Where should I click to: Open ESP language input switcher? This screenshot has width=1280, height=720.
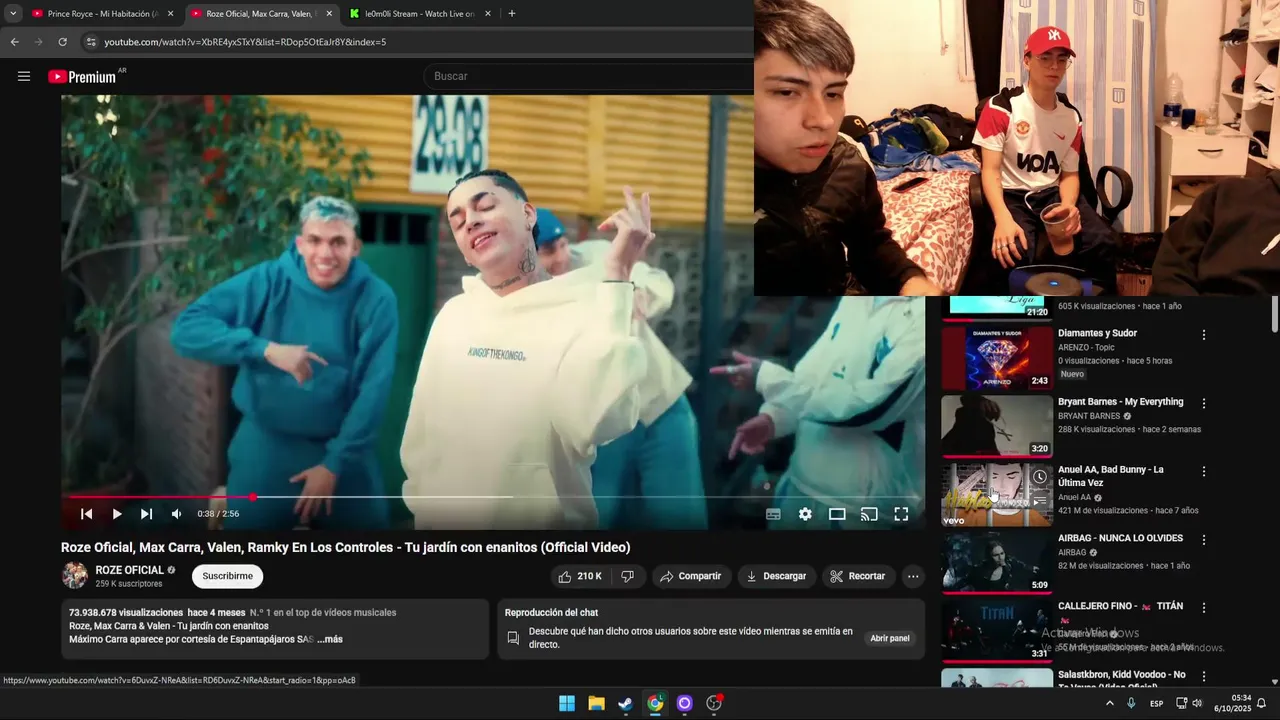pyautogui.click(x=1156, y=703)
